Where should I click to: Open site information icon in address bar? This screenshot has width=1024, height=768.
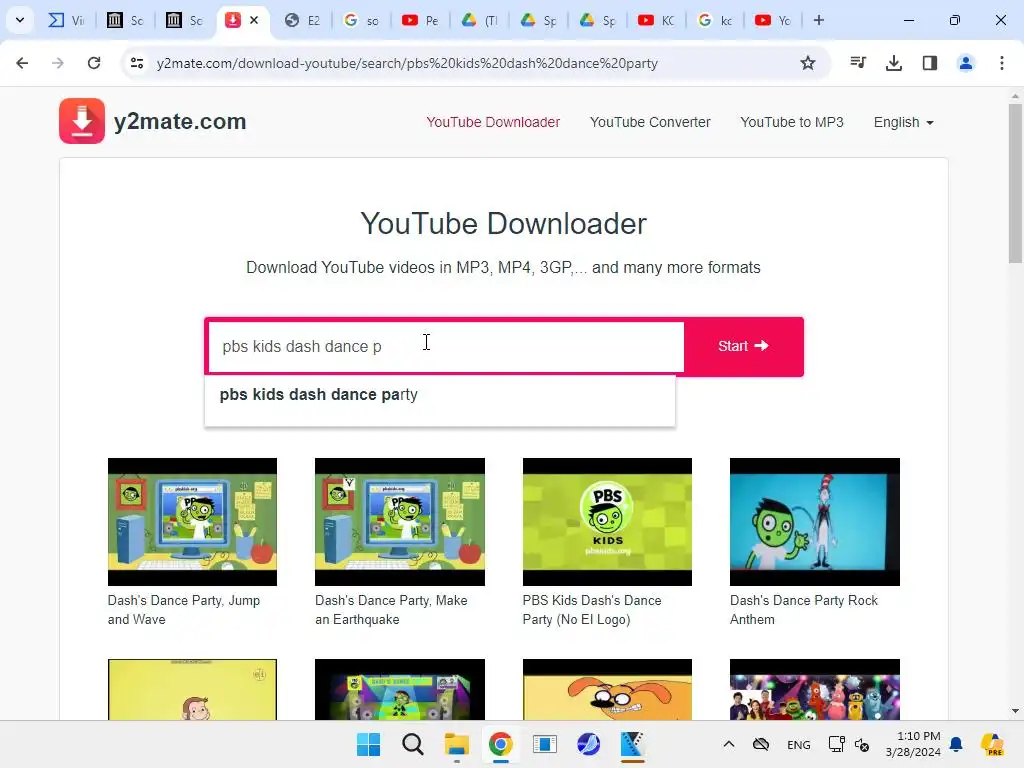tap(137, 63)
